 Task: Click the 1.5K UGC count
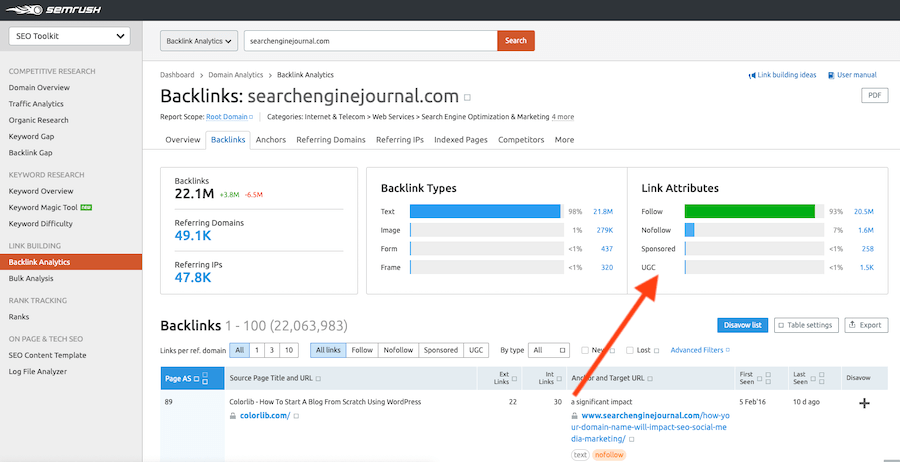click(867, 267)
